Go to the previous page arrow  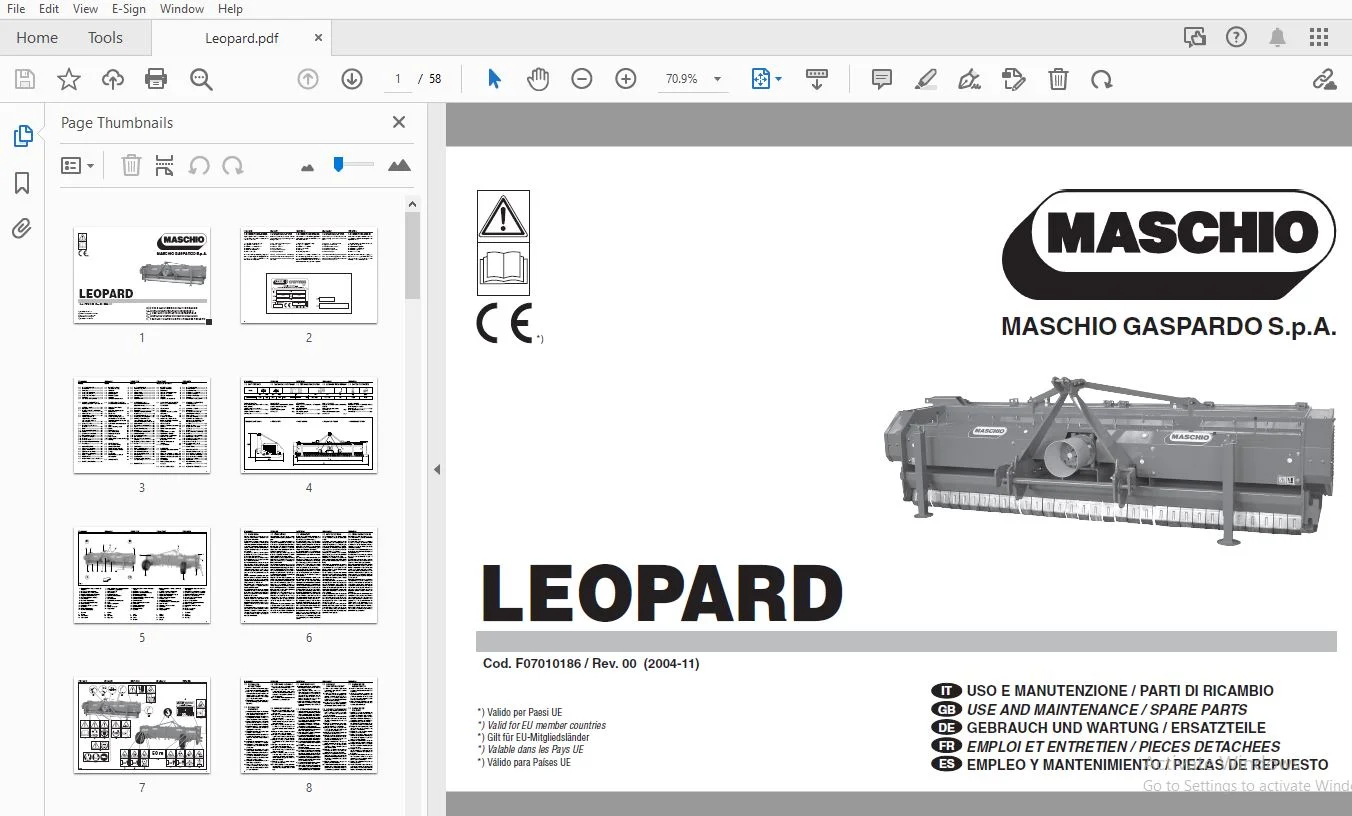308,79
